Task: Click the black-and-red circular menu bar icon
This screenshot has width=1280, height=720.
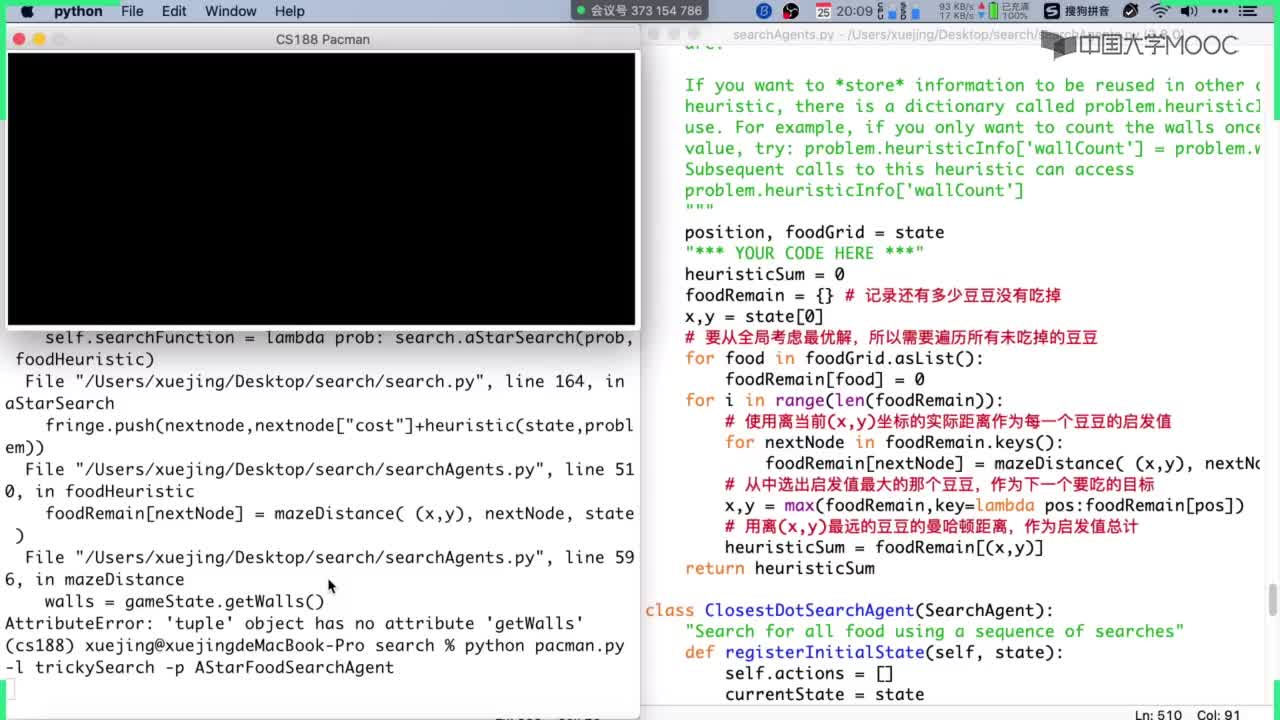Action: (x=792, y=11)
